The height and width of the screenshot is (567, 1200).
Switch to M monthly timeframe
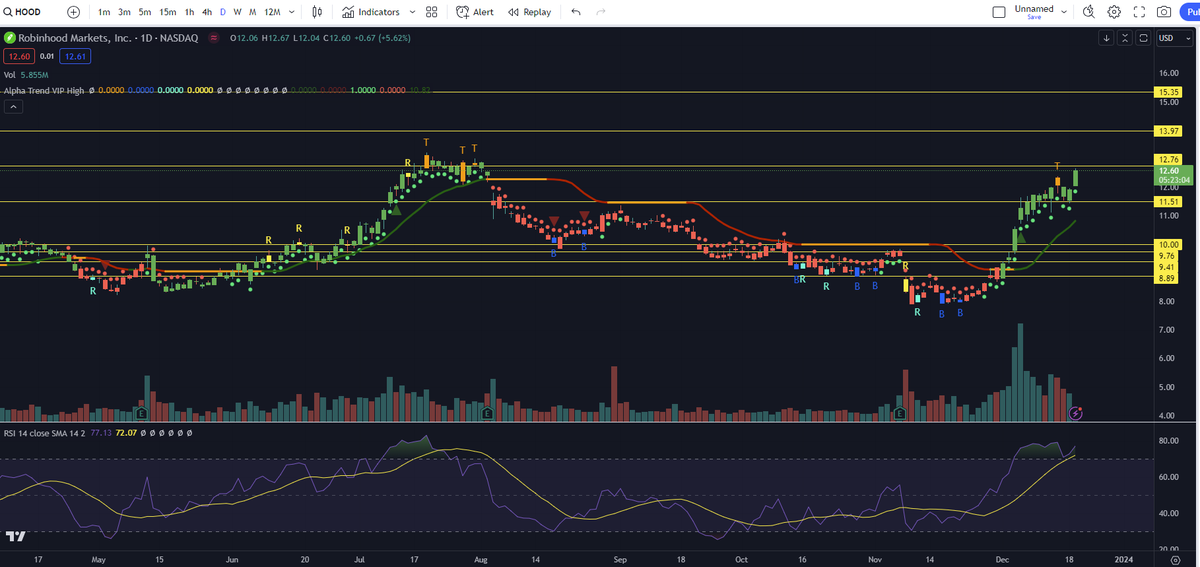point(252,12)
